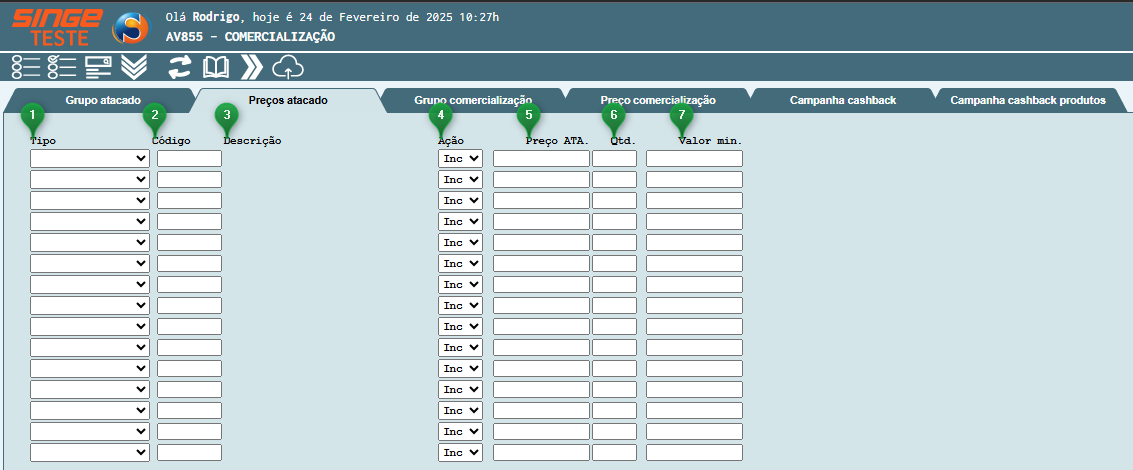Open the second row Tipo dropdown
The image size is (1133, 470).
click(x=90, y=179)
